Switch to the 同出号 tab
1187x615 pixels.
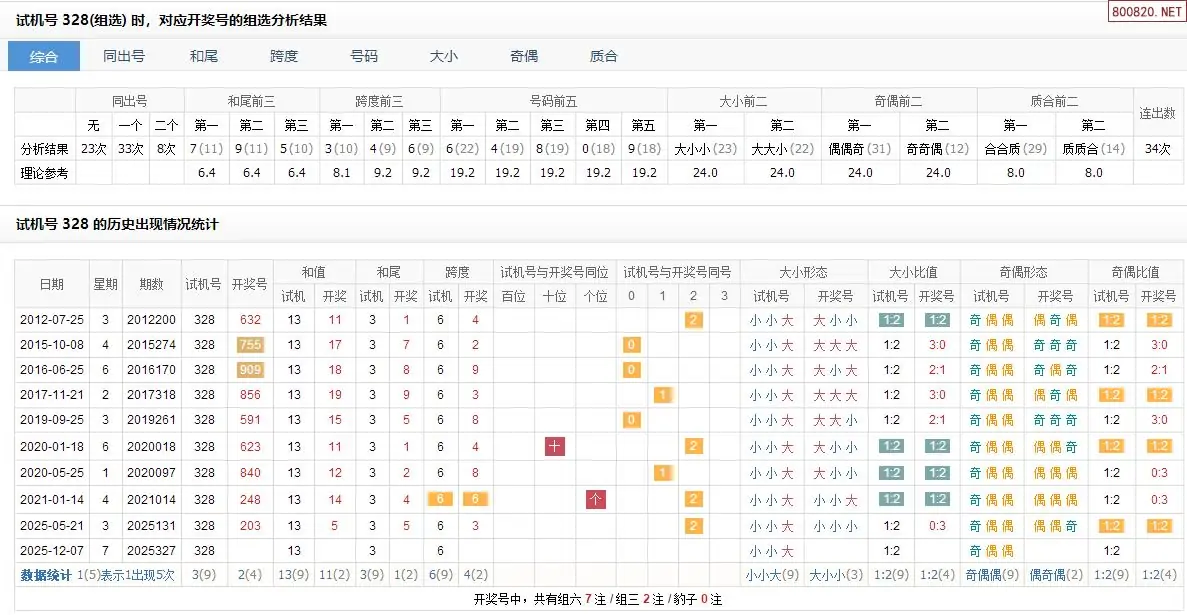124,56
